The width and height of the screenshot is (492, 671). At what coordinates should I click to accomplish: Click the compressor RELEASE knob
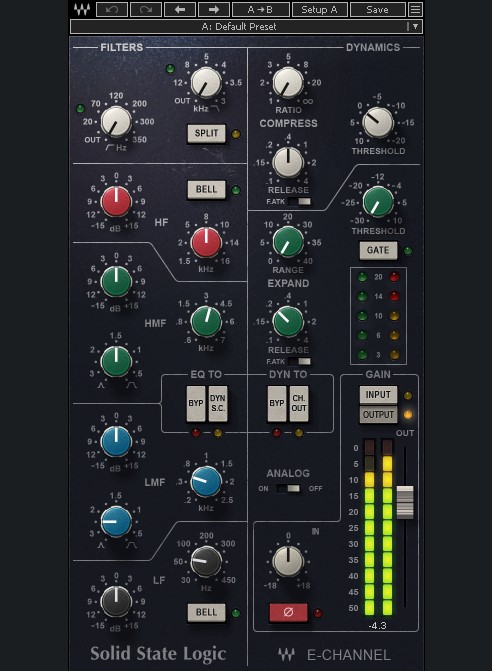288,163
